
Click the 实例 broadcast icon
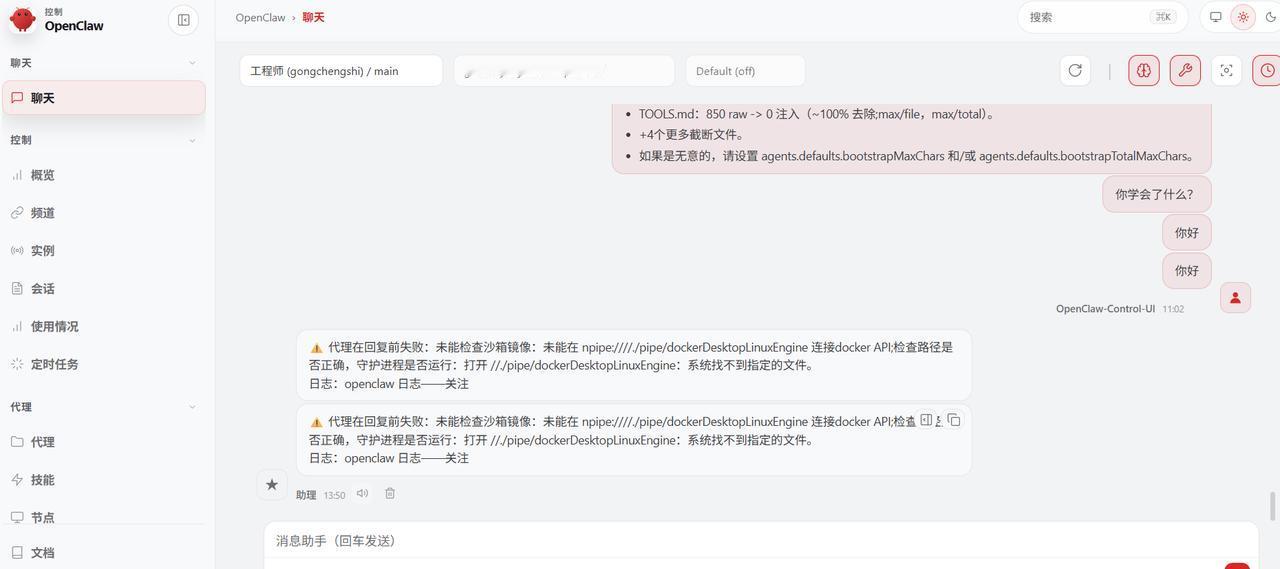click(17, 251)
